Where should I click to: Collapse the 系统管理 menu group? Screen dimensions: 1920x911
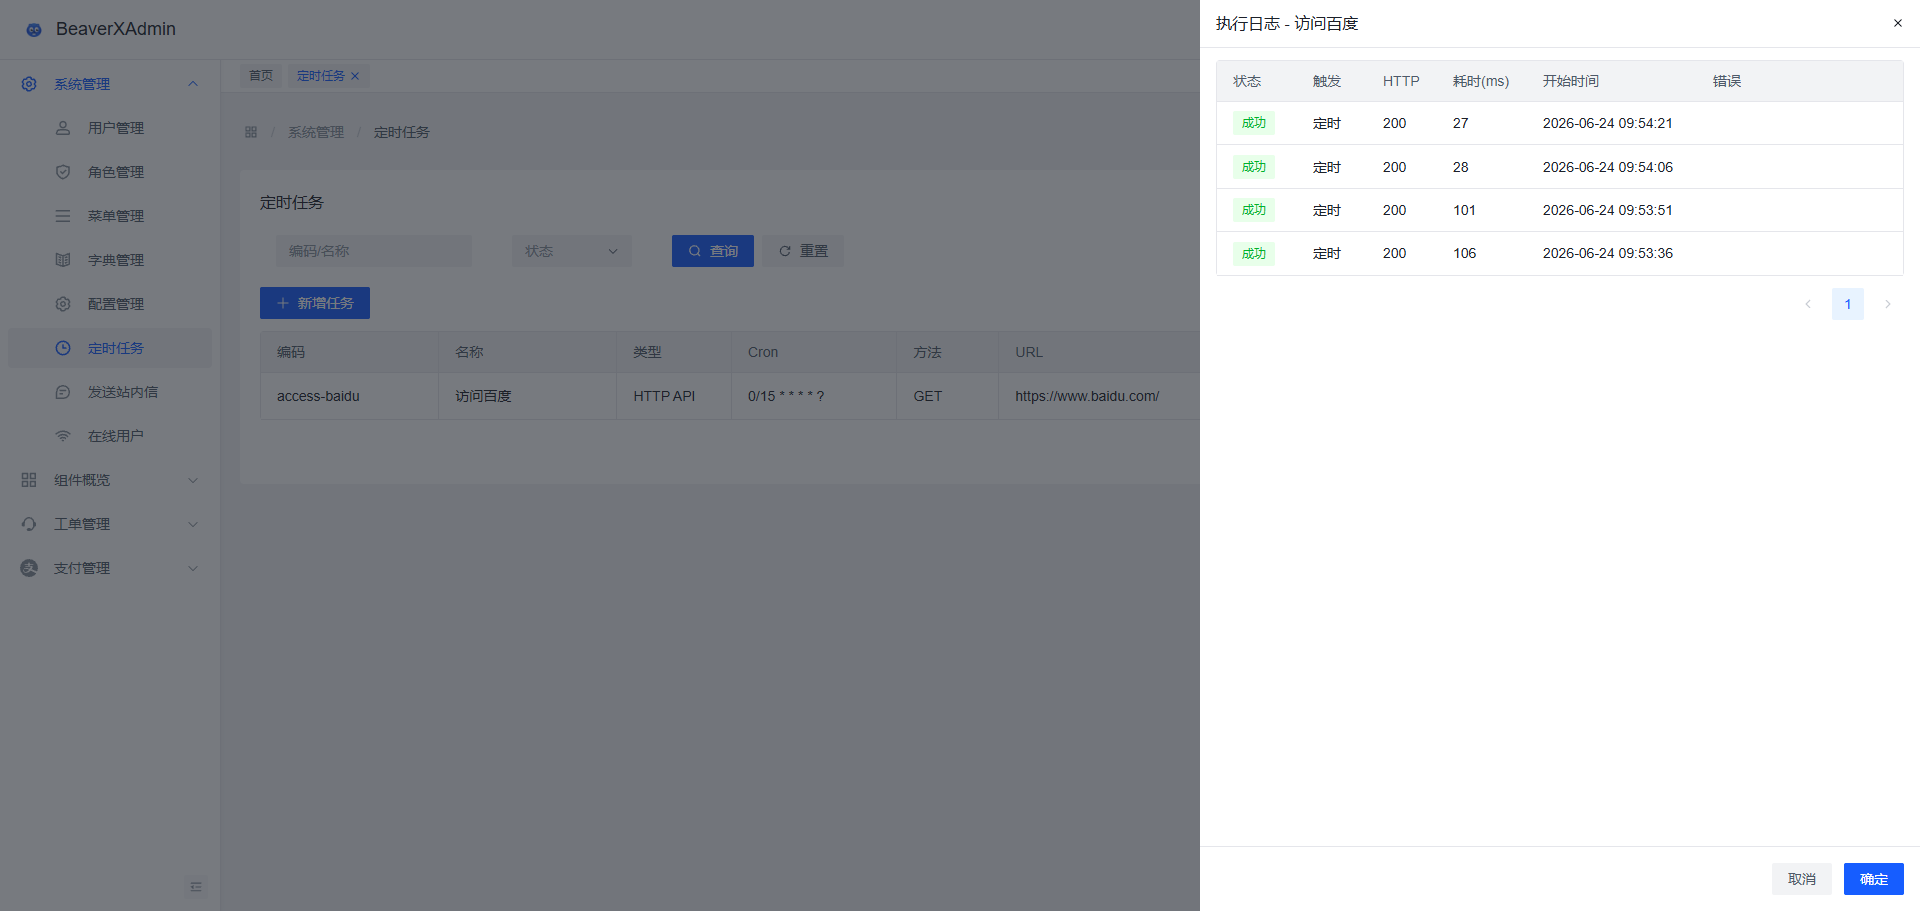tap(193, 84)
